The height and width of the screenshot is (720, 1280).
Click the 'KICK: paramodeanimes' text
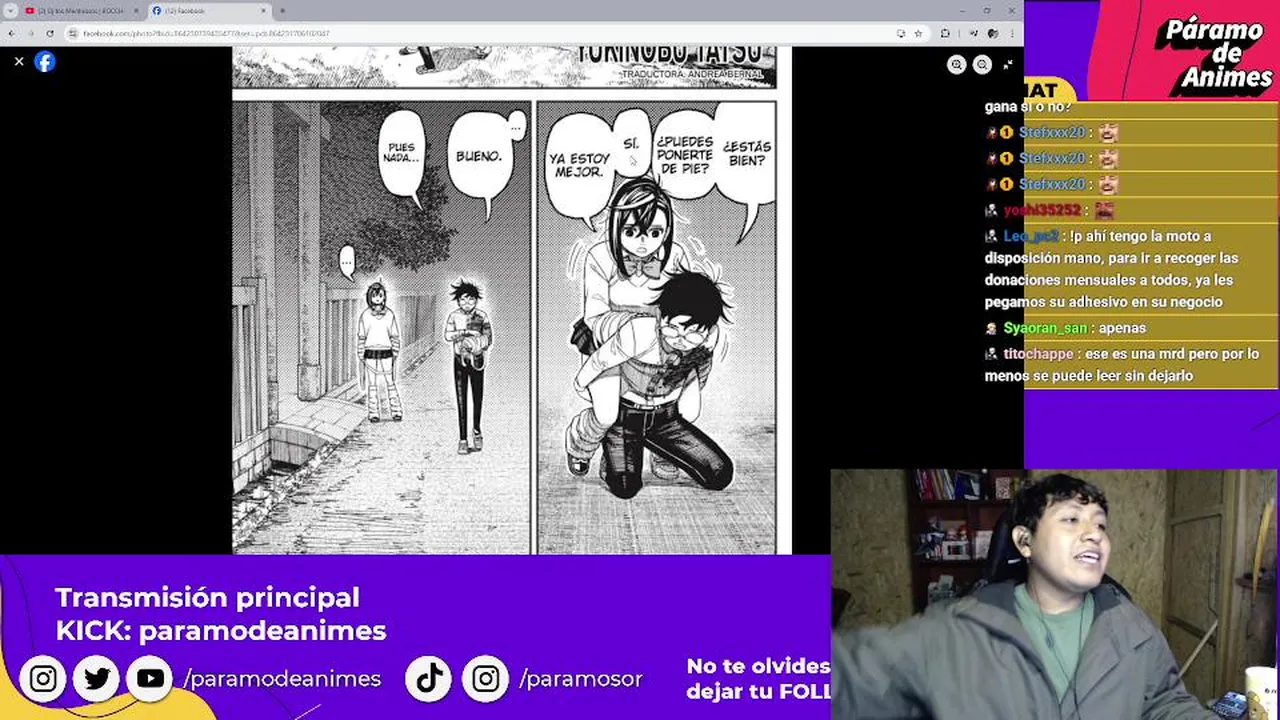(221, 631)
